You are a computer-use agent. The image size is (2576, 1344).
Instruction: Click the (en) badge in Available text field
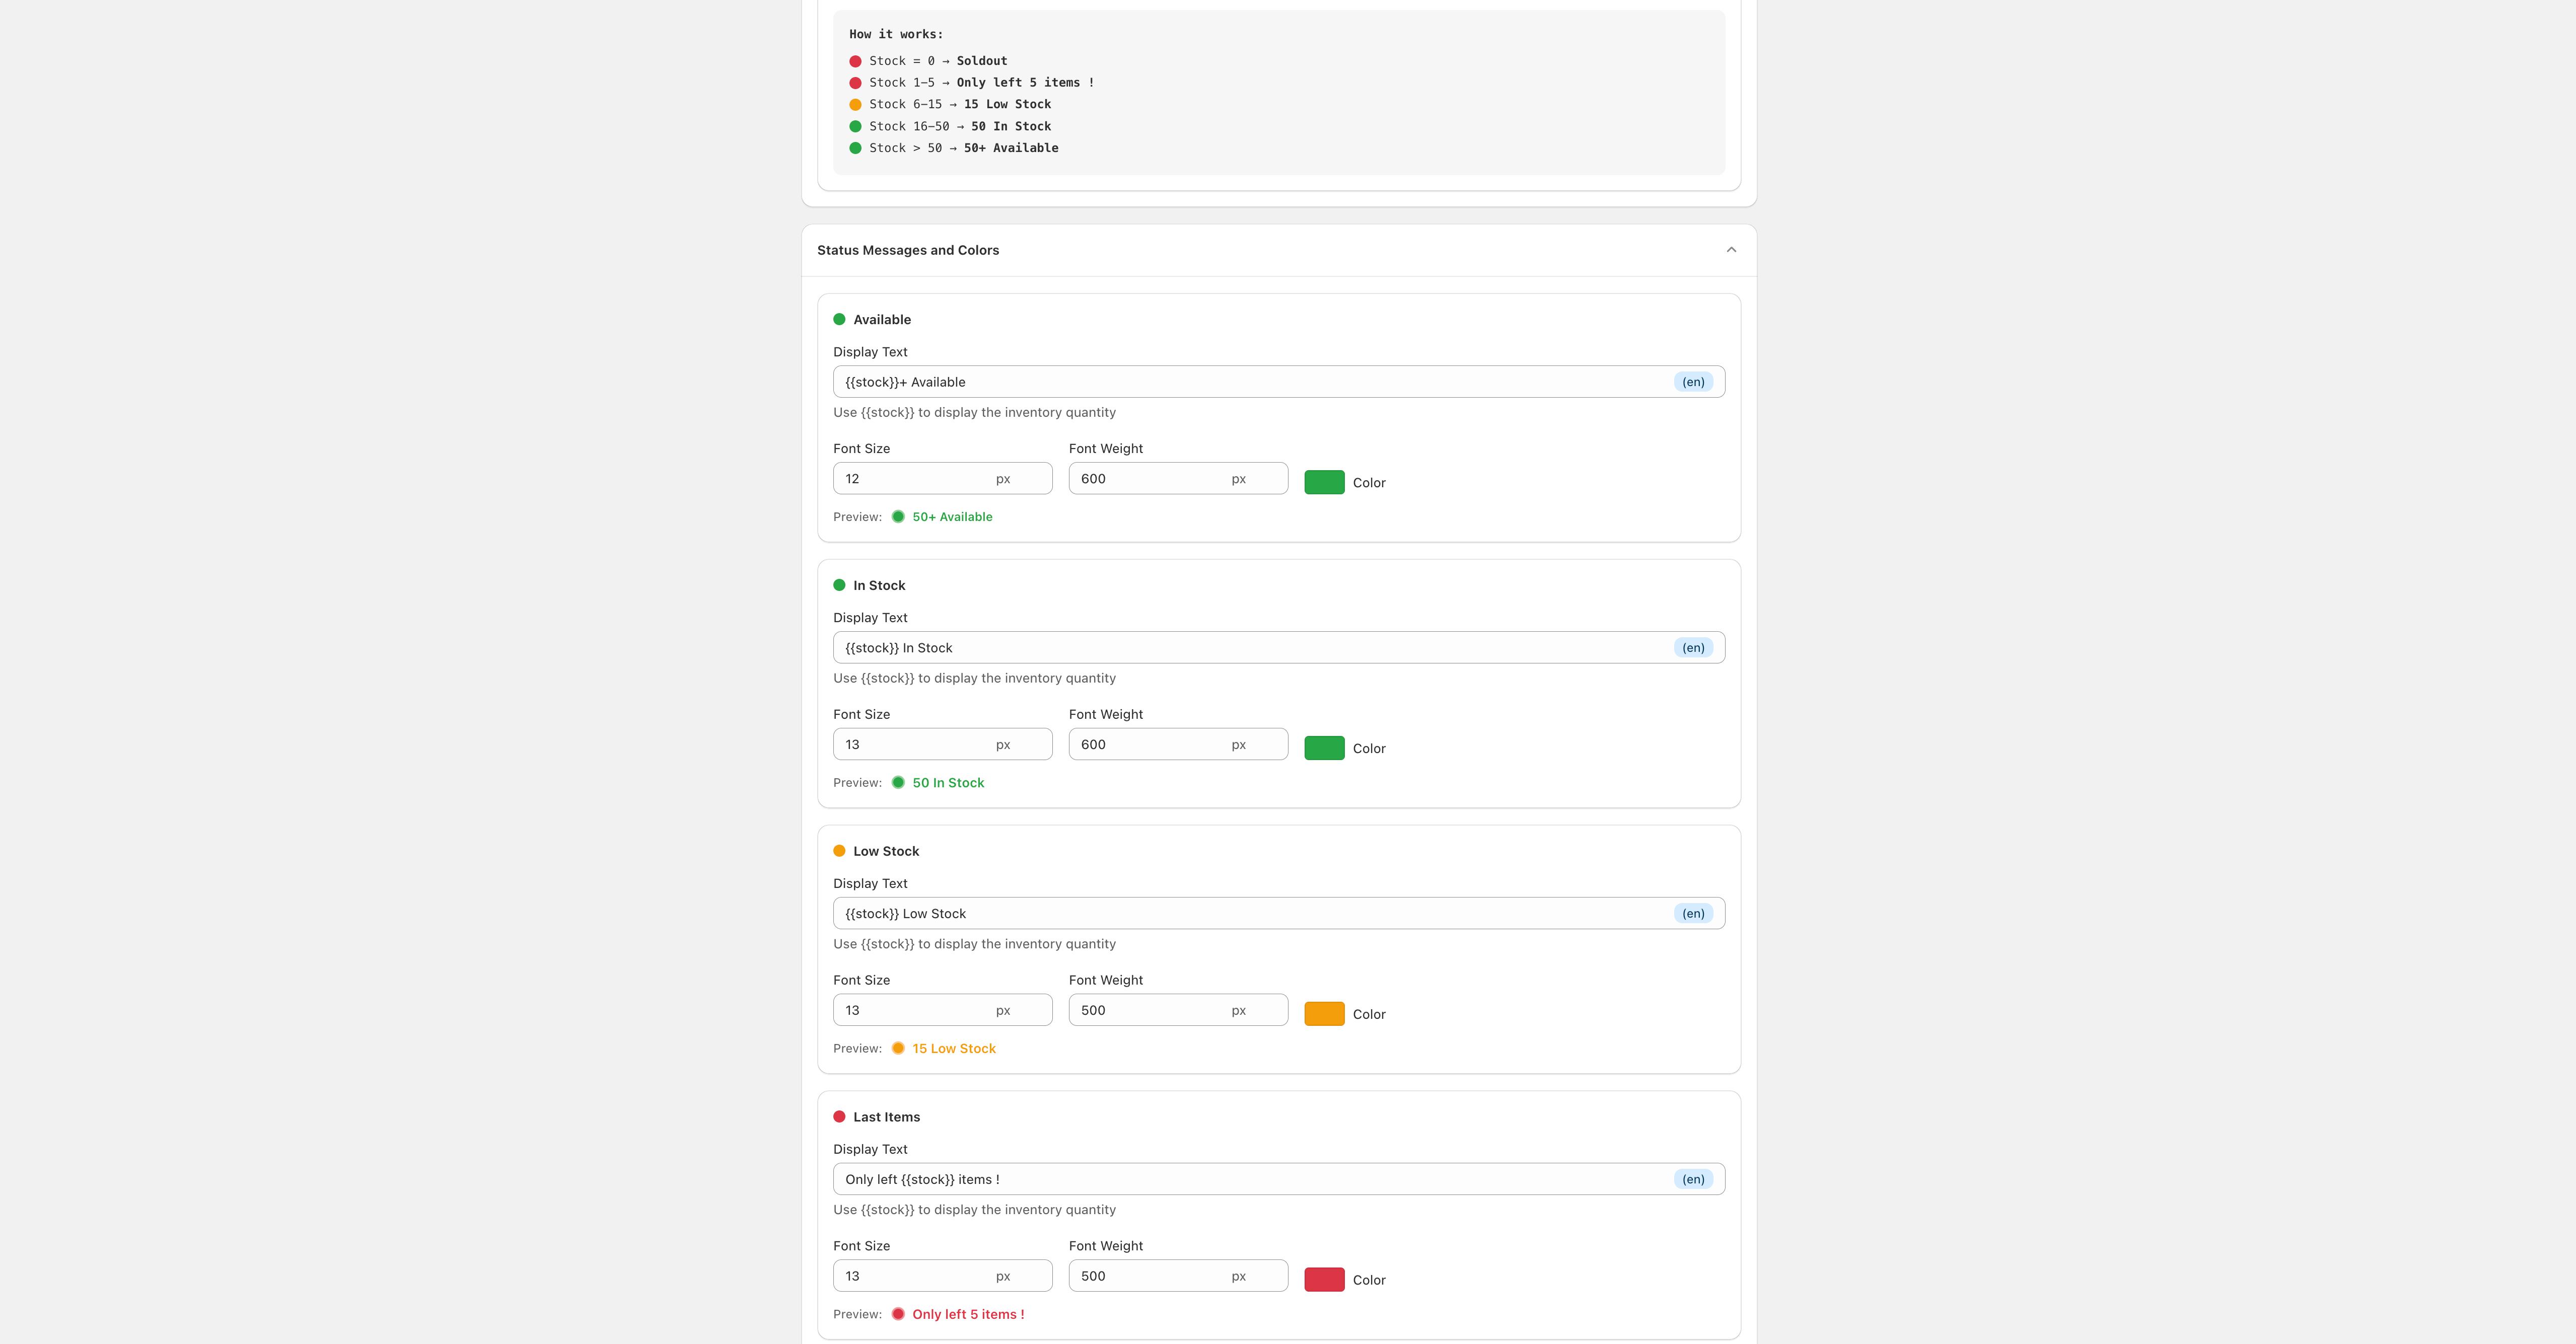pyautogui.click(x=1693, y=382)
